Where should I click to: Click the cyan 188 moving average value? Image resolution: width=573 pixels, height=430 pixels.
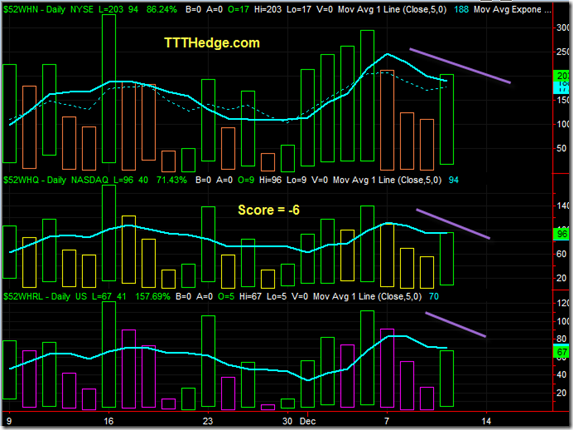[x=461, y=10]
